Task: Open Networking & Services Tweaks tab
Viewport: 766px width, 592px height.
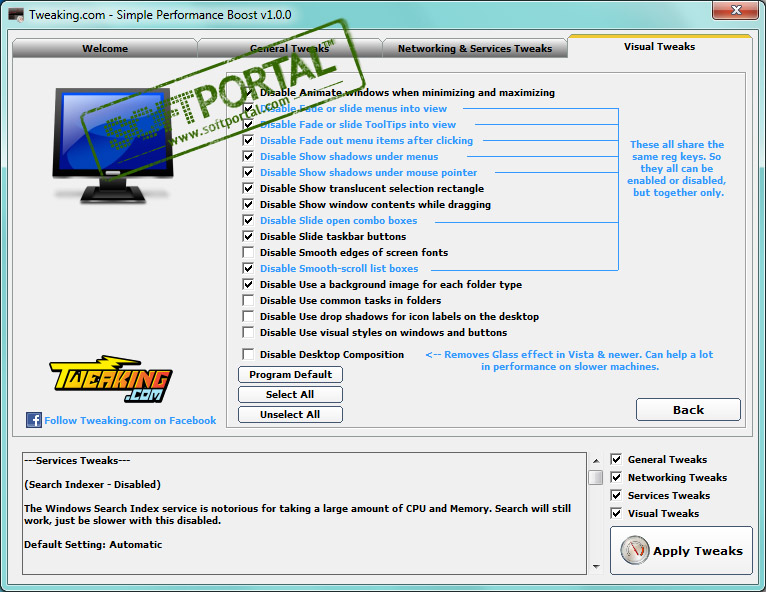Action: (x=475, y=48)
